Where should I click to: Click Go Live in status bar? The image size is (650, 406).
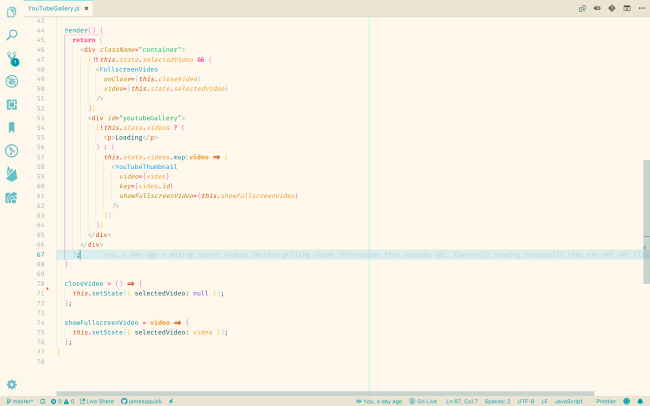click(x=422, y=401)
